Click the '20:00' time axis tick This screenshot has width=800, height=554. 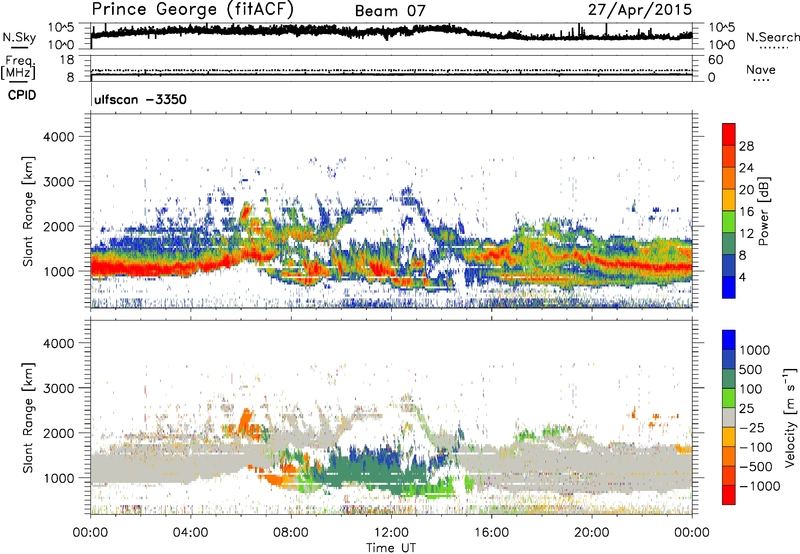pyautogui.click(x=591, y=533)
